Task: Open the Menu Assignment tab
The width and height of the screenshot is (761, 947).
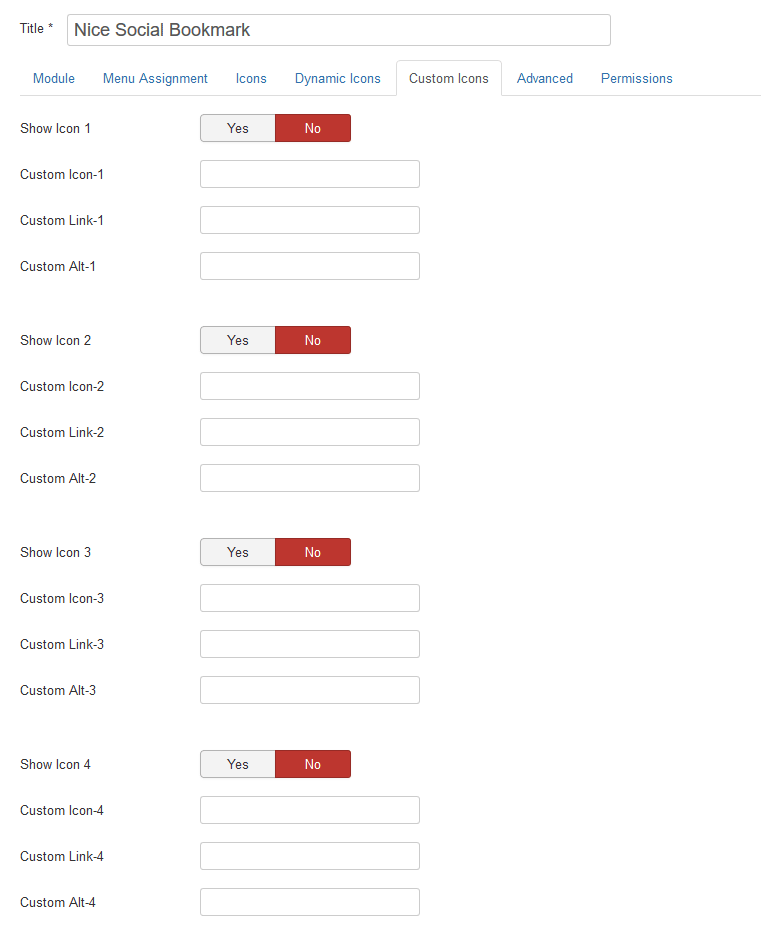Action: (x=155, y=78)
